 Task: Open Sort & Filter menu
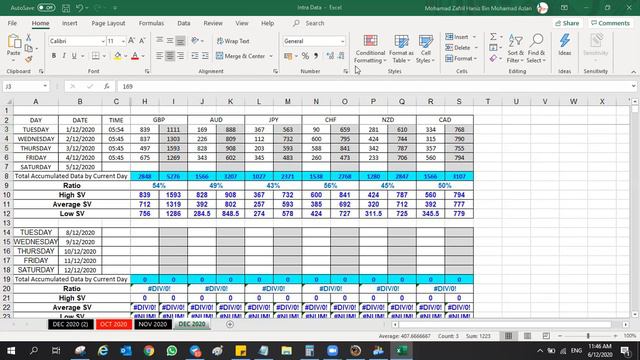coord(515,49)
